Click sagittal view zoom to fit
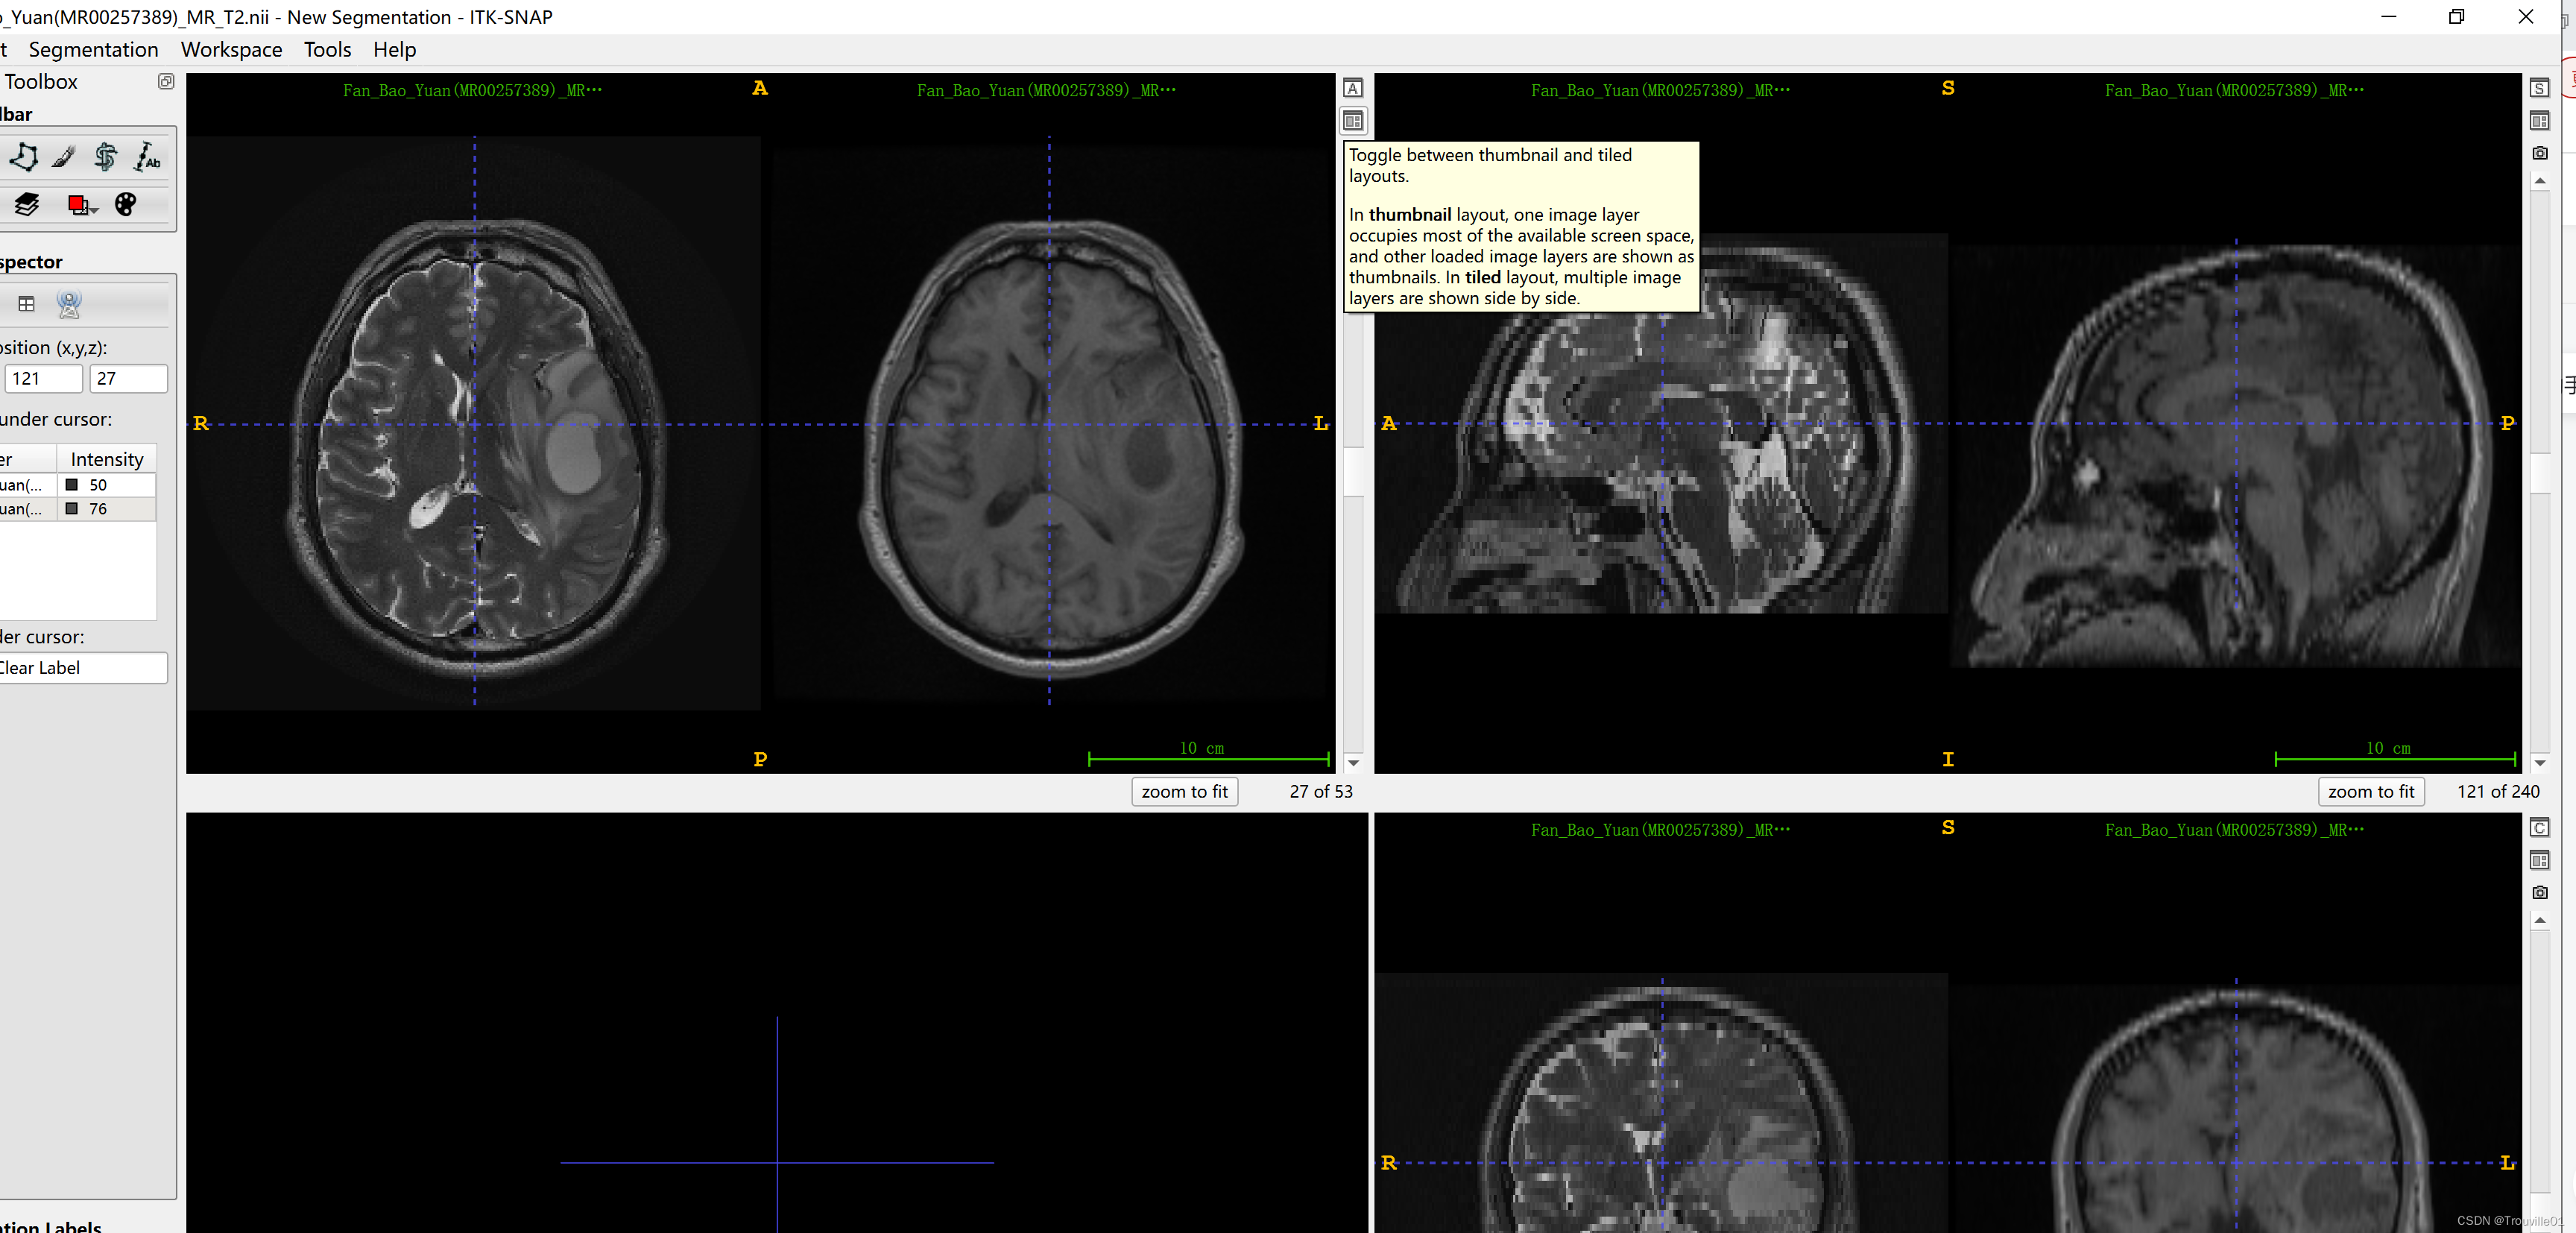 [x=2370, y=791]
